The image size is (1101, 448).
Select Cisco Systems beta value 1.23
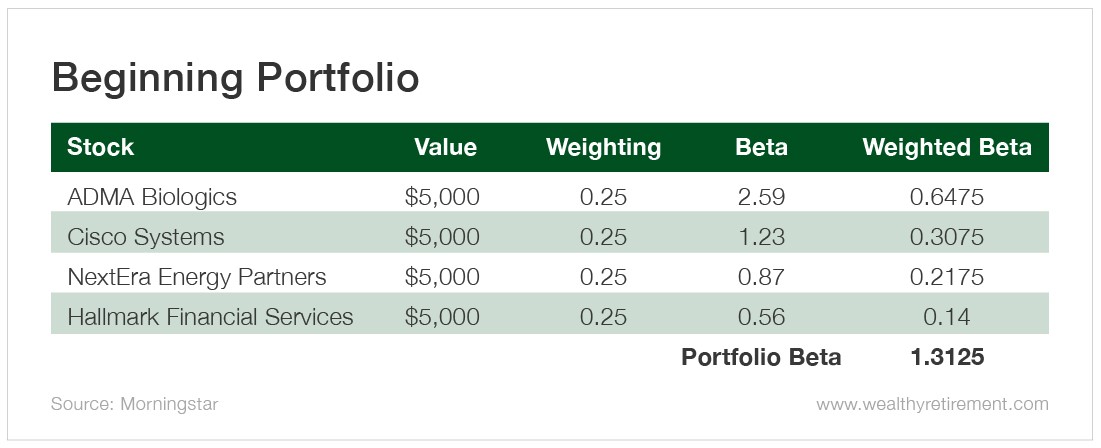coord(761,237)
